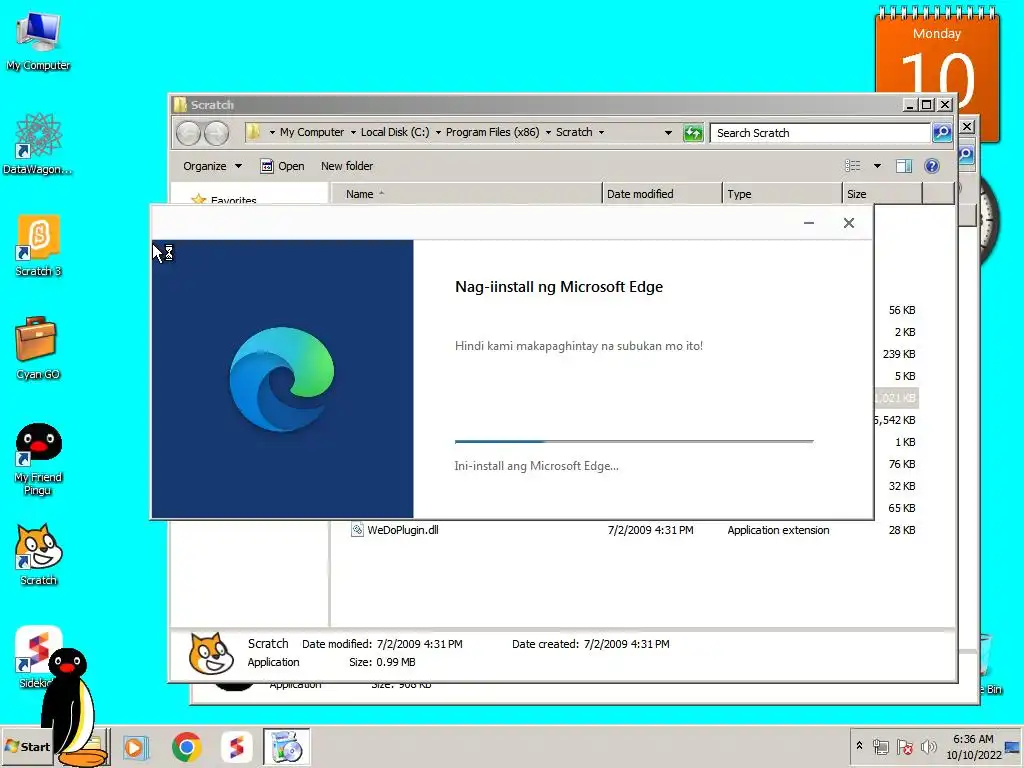
Task: Expand the dropdown arrow after Scratch breadcrumb
Action: 601,133
